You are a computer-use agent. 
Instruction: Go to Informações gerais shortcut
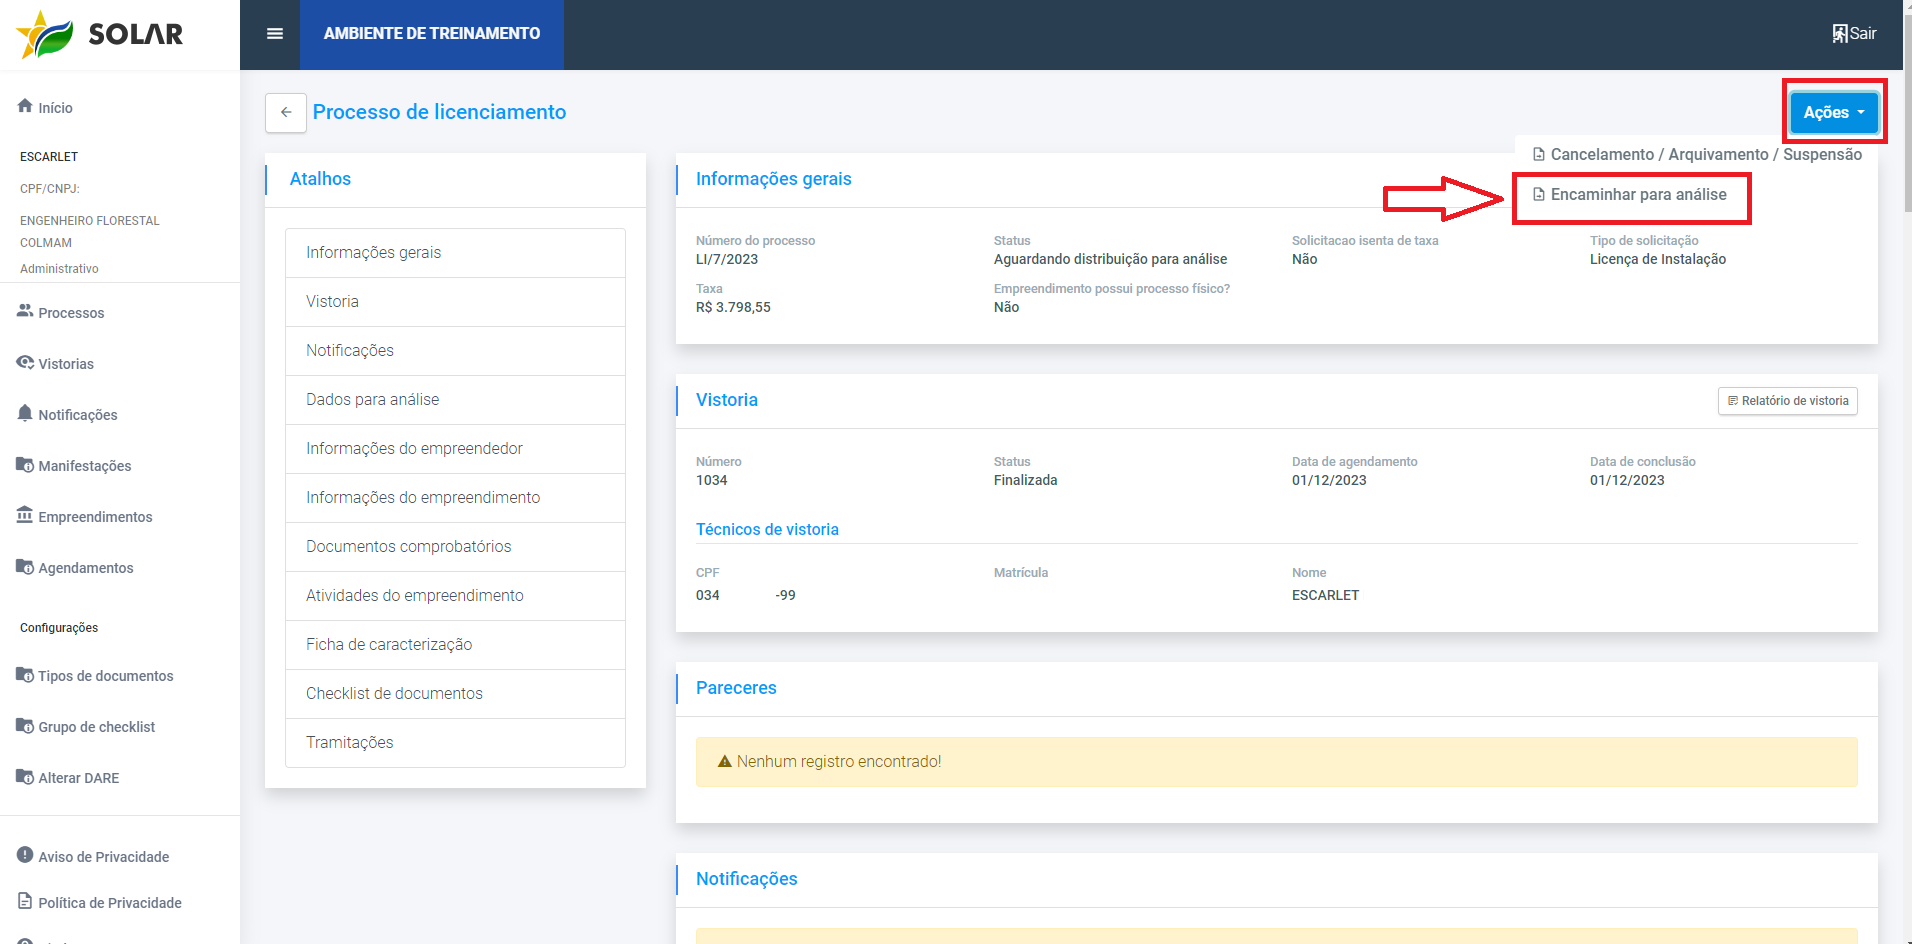[455, 253]
